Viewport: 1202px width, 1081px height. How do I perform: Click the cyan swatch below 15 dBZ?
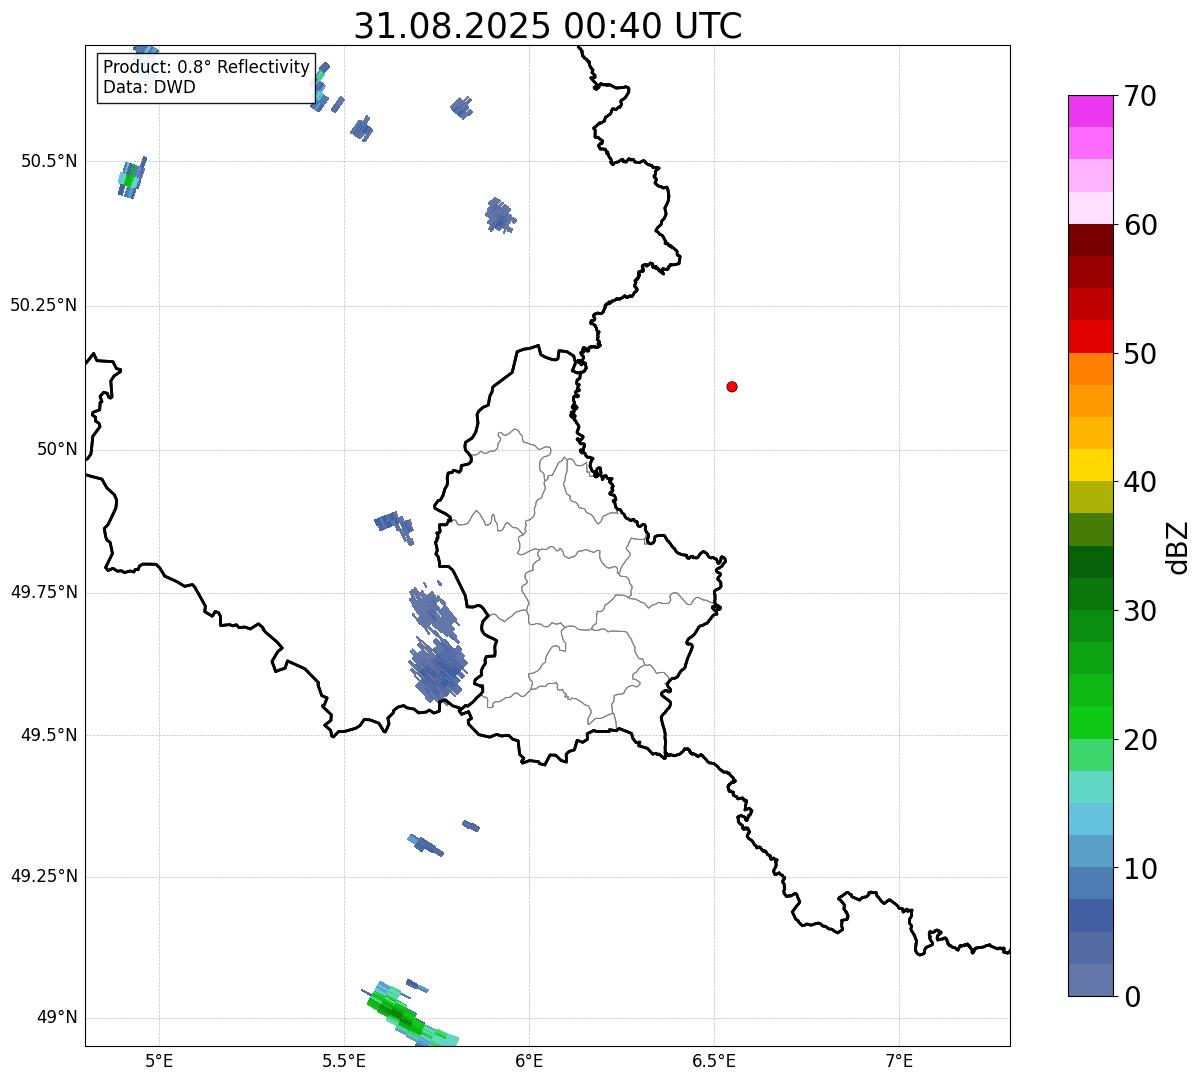(x=1091, y=819)
